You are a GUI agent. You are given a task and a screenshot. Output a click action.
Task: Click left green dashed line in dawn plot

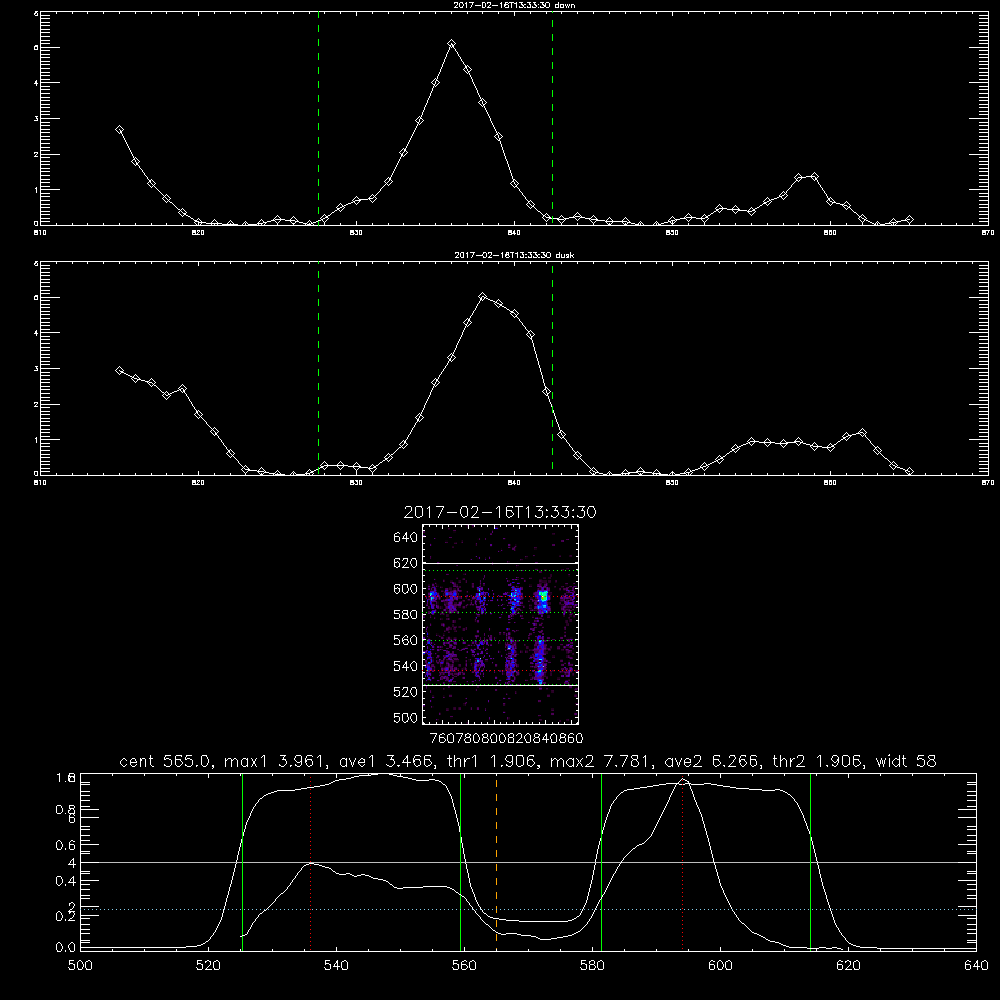point(319,121)
